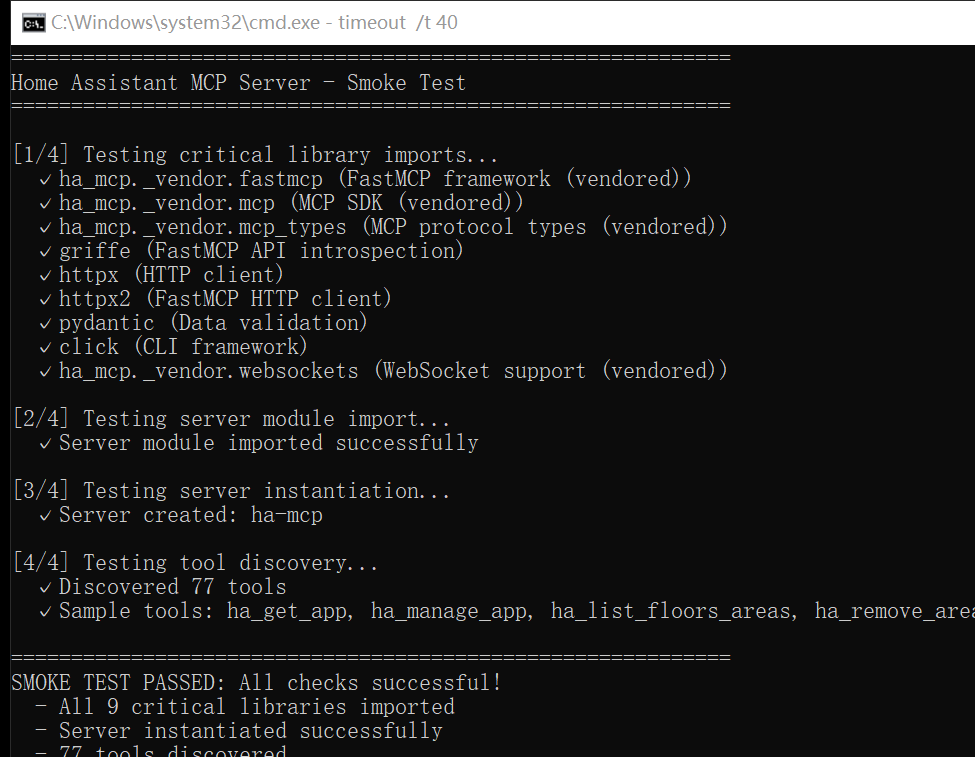Select the 'Server module imported successfully' line
This screenshot has height=757, width=975.
(x=259, y=443)
